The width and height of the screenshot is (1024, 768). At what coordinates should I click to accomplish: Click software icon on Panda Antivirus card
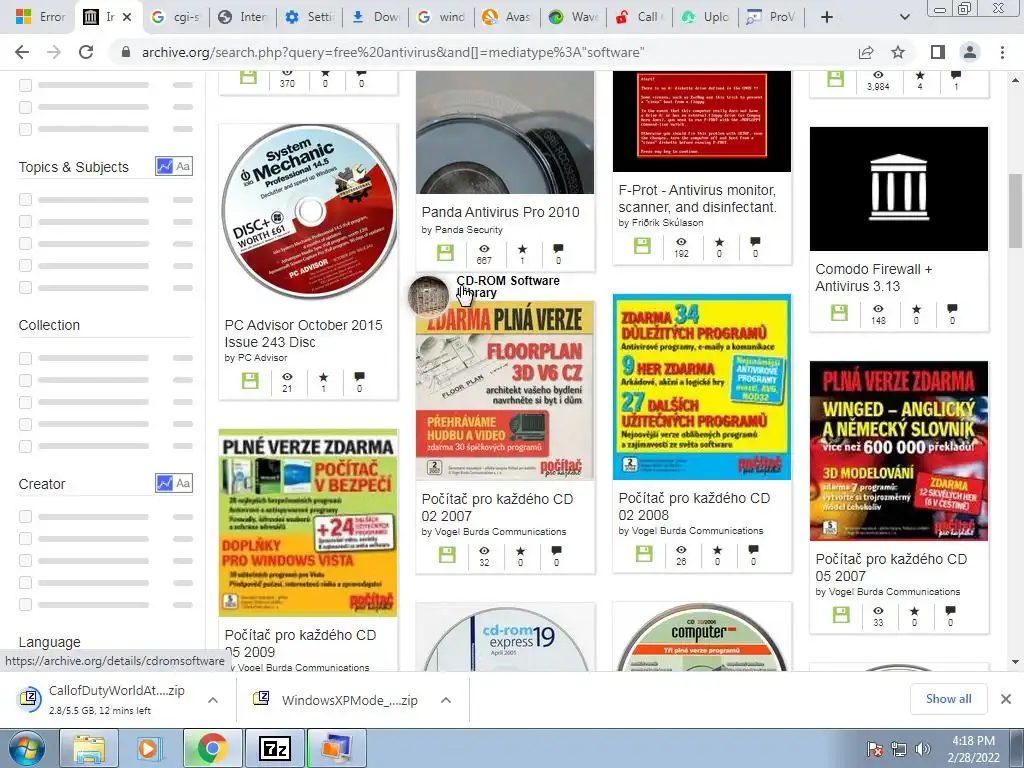point(445,253)
